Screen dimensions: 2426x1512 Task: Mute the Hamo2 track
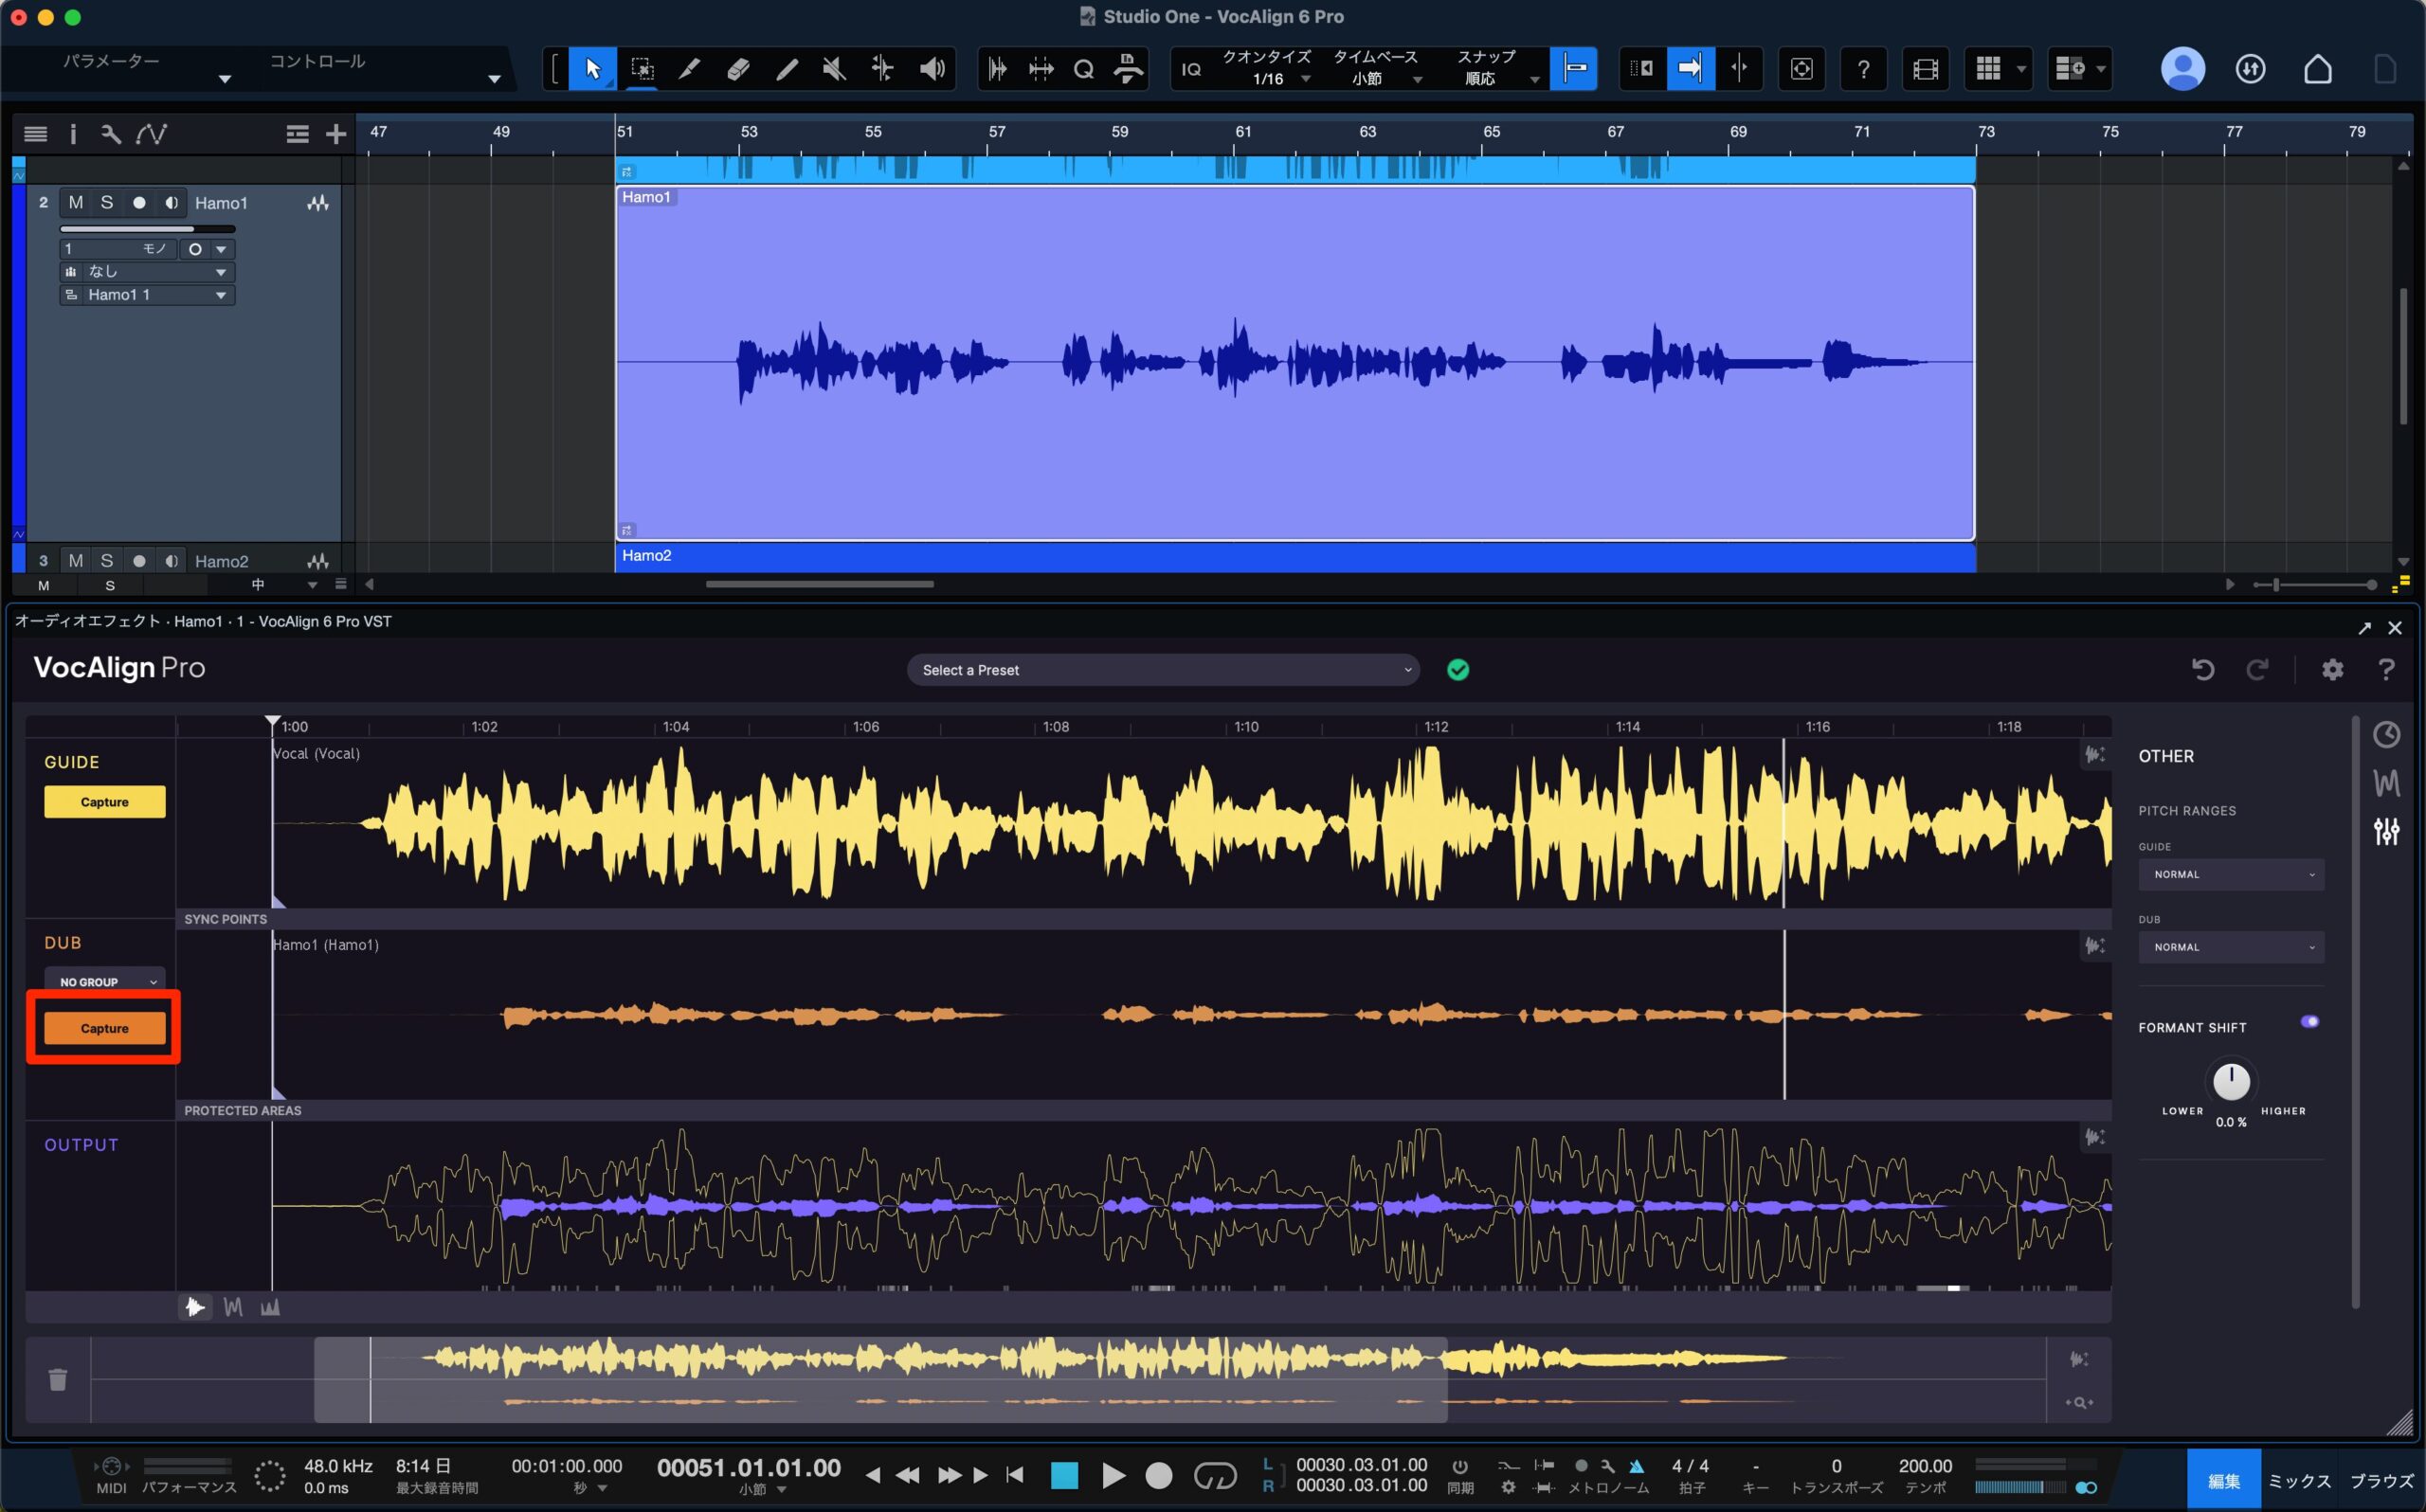(x=75, y=560)
